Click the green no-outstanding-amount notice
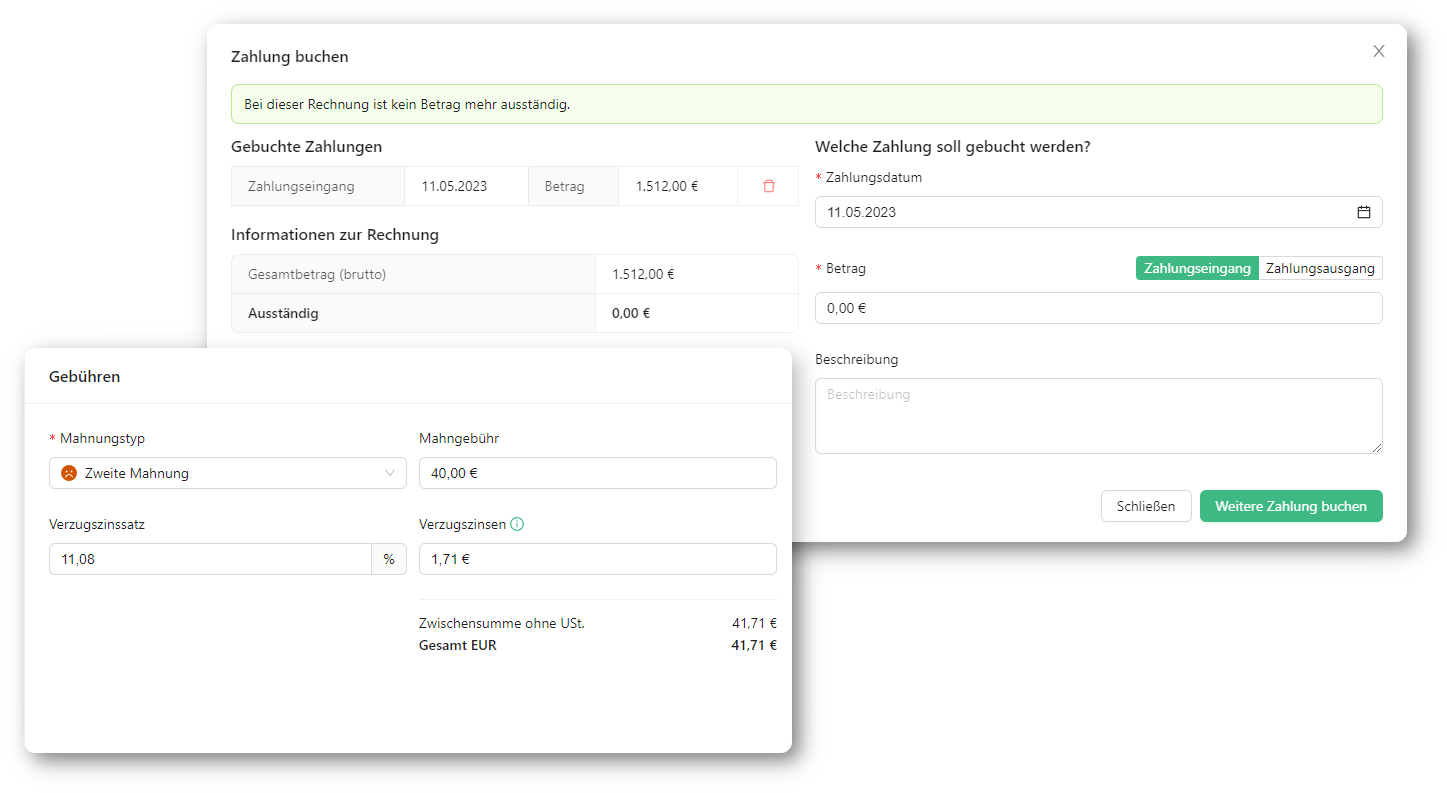Viewport: 1447px width, 793px height. click(x=806, y=104)
